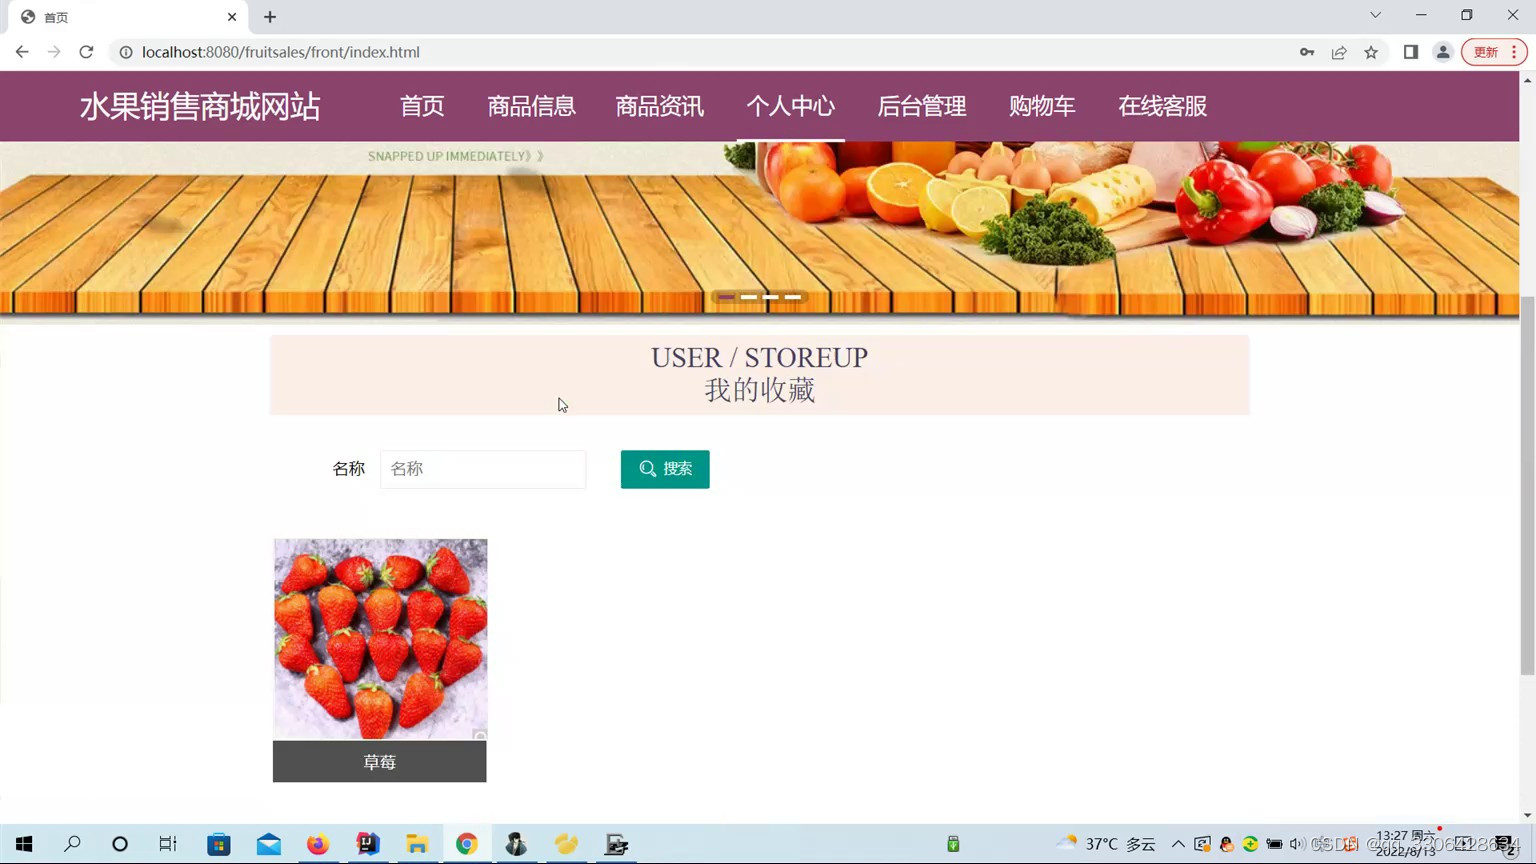Click the 水果销售商城网站 site title
Viewport: 1536px width, 864px height.
tap(200, 106)
